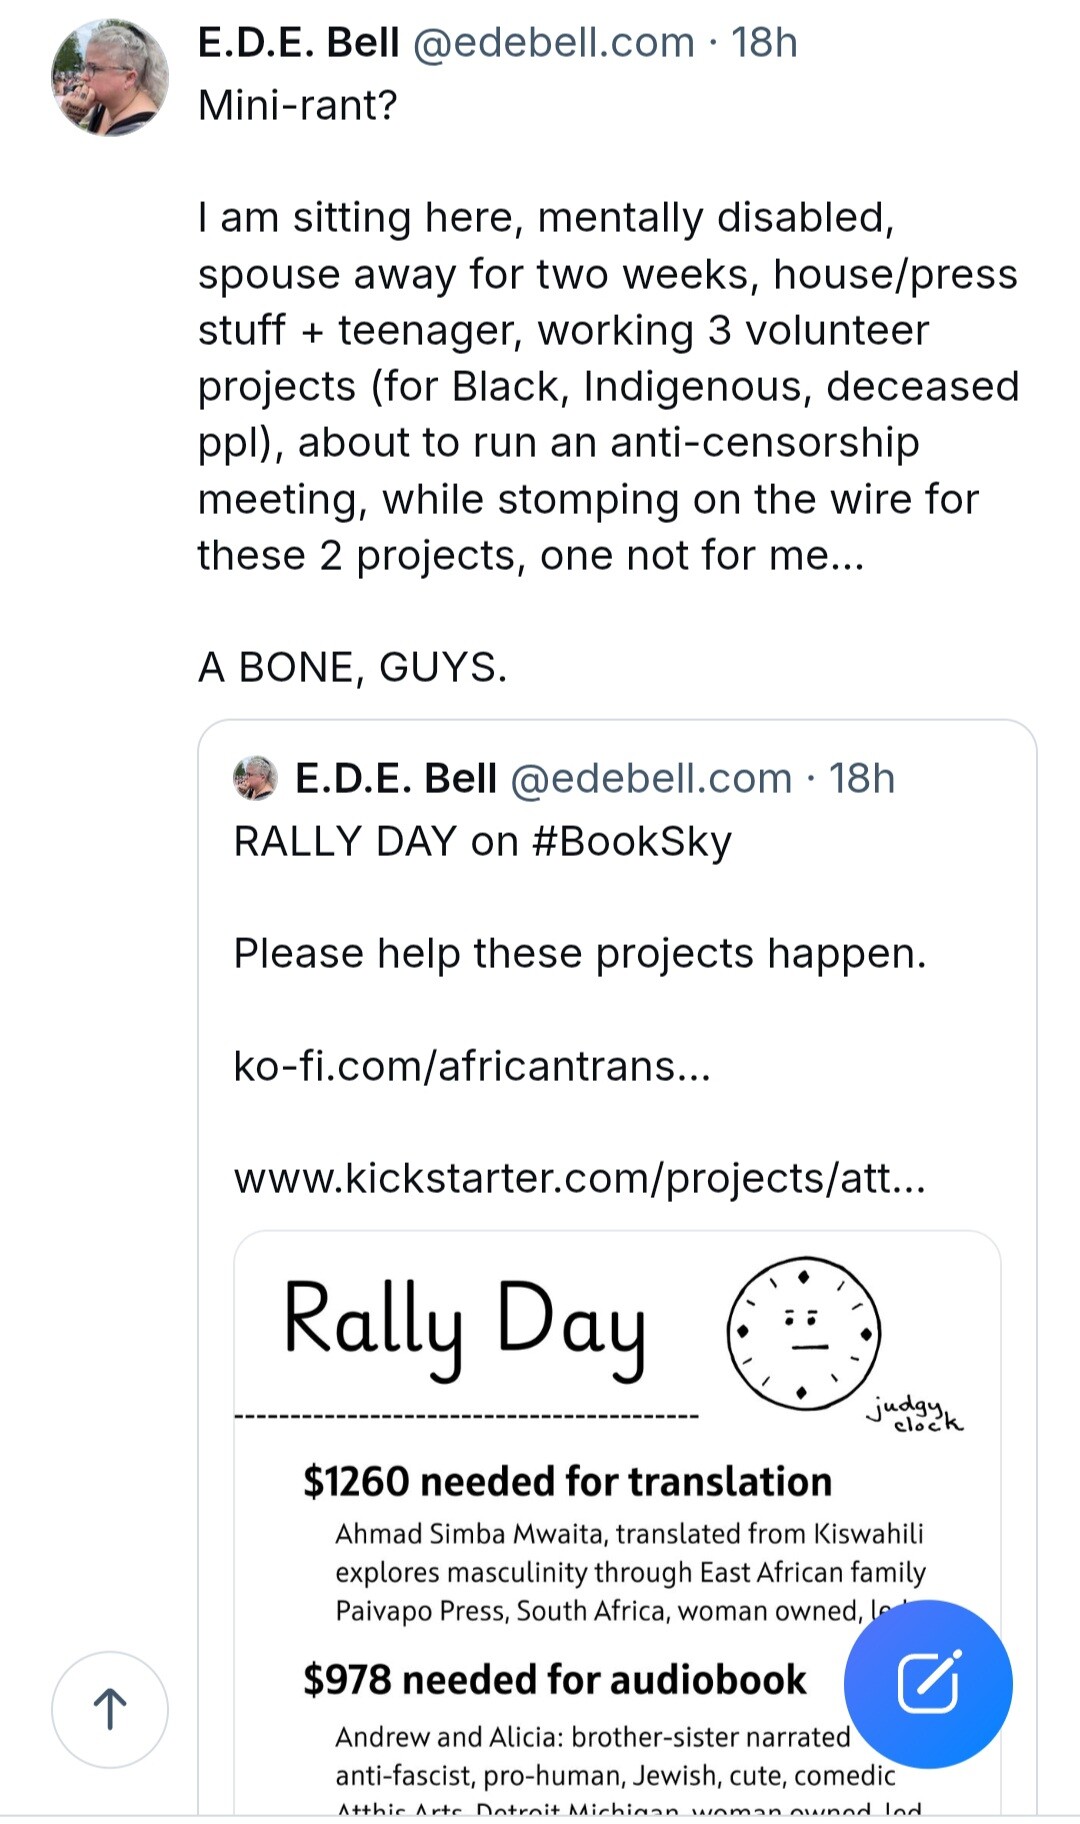Open the Kickstarter projects link

tap(580, 1178)
